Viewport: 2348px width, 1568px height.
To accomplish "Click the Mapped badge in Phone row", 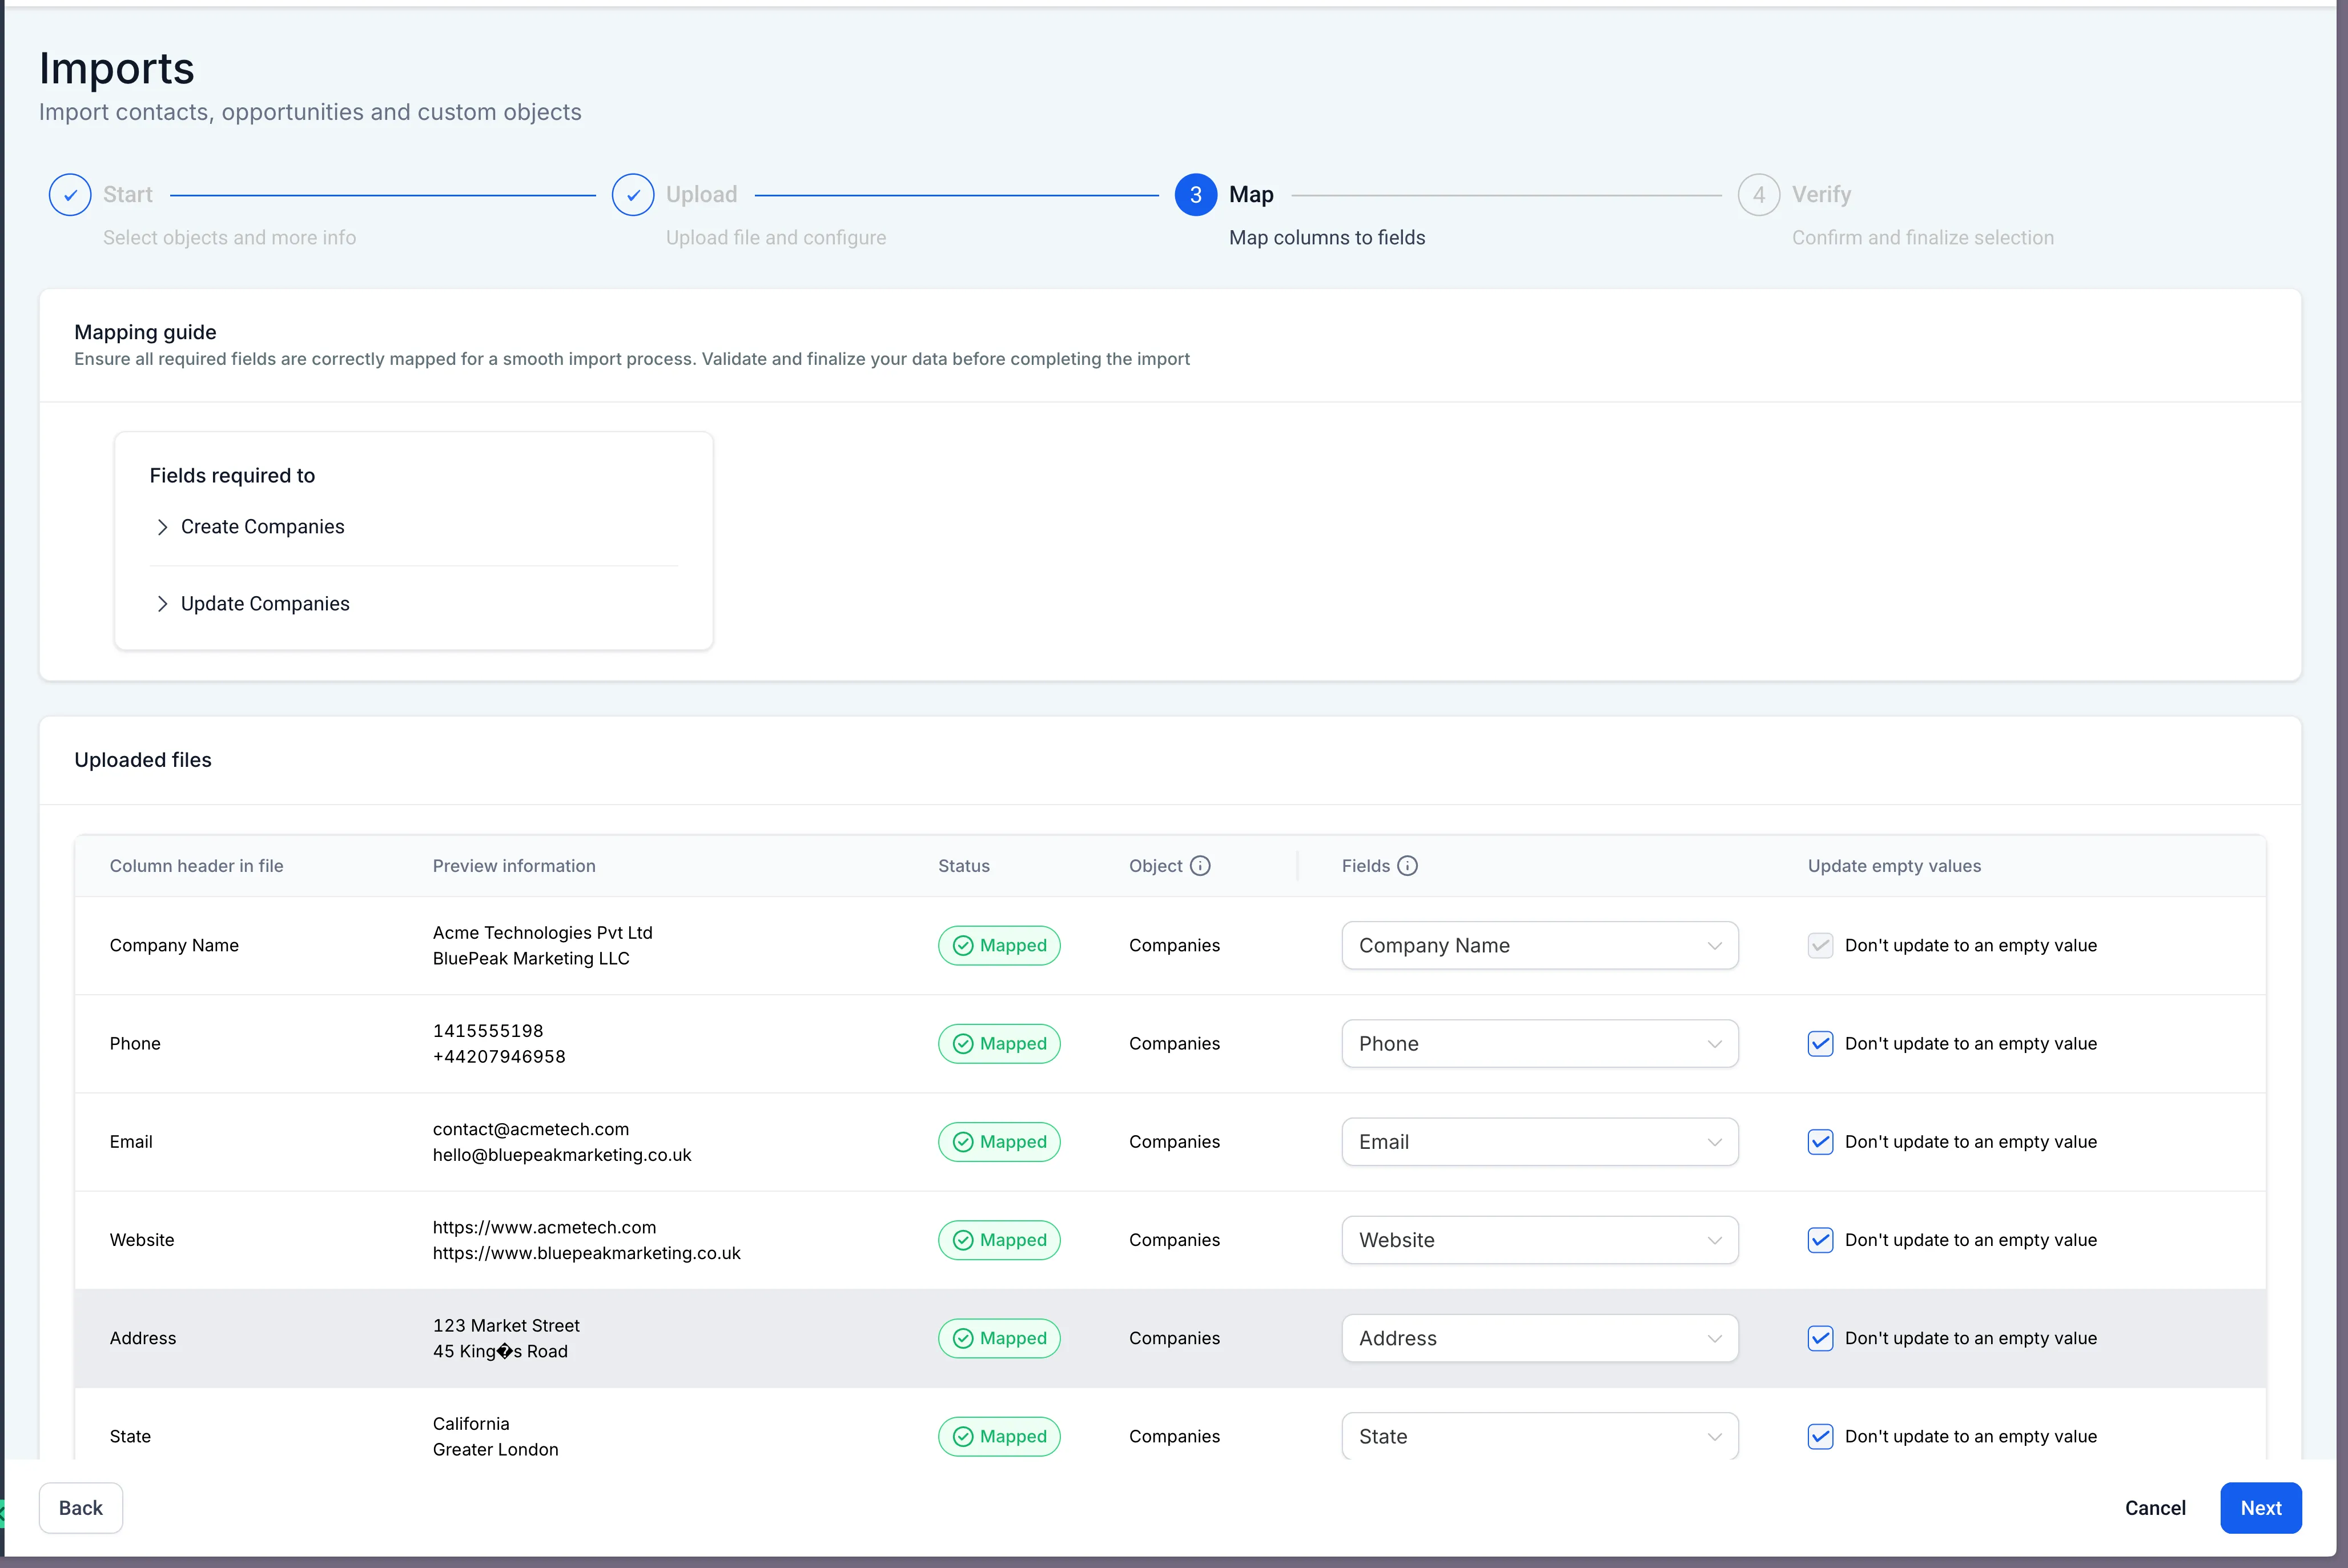I will (999, 1044).
